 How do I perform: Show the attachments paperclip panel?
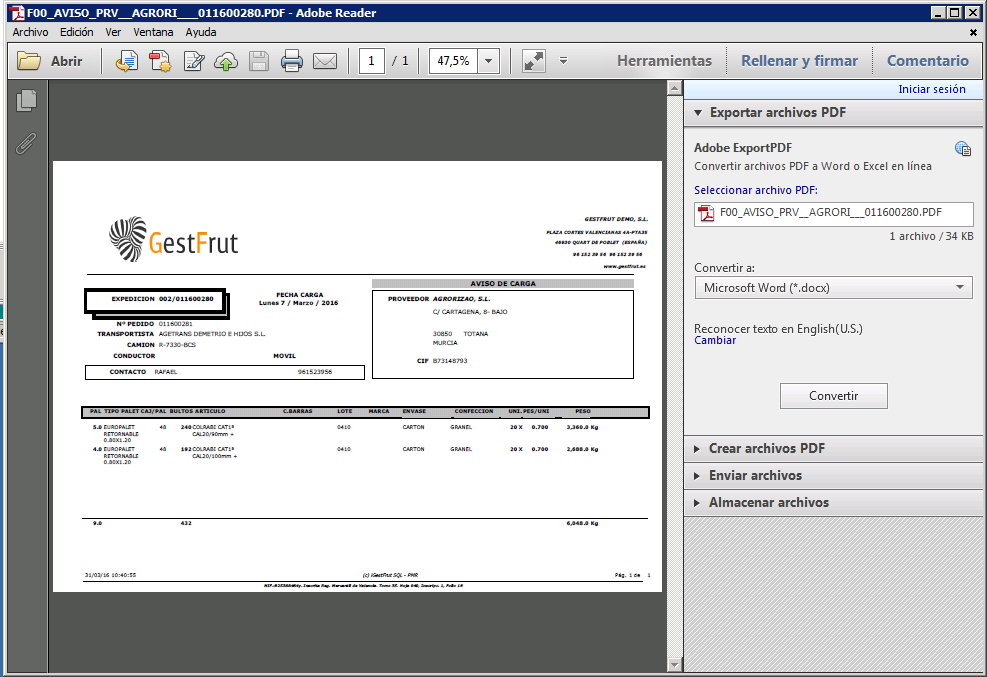tap(27, 143)
